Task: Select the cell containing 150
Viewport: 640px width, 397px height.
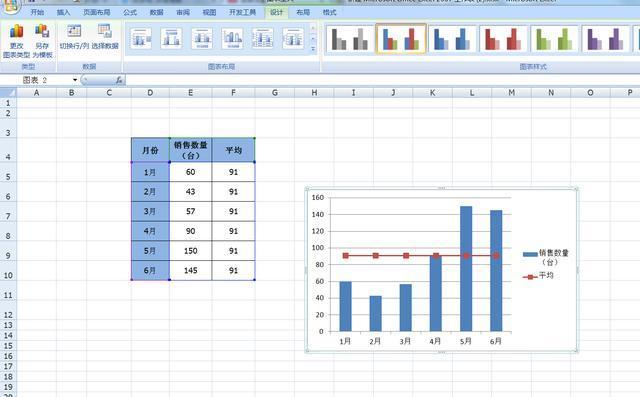Action: 191,251
